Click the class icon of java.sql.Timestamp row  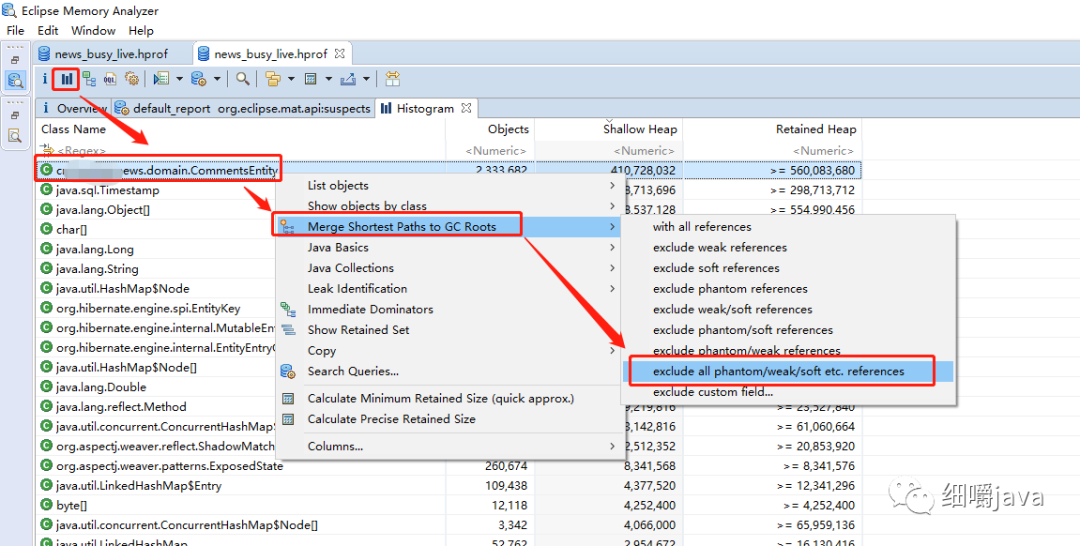[x=47, y=190]
